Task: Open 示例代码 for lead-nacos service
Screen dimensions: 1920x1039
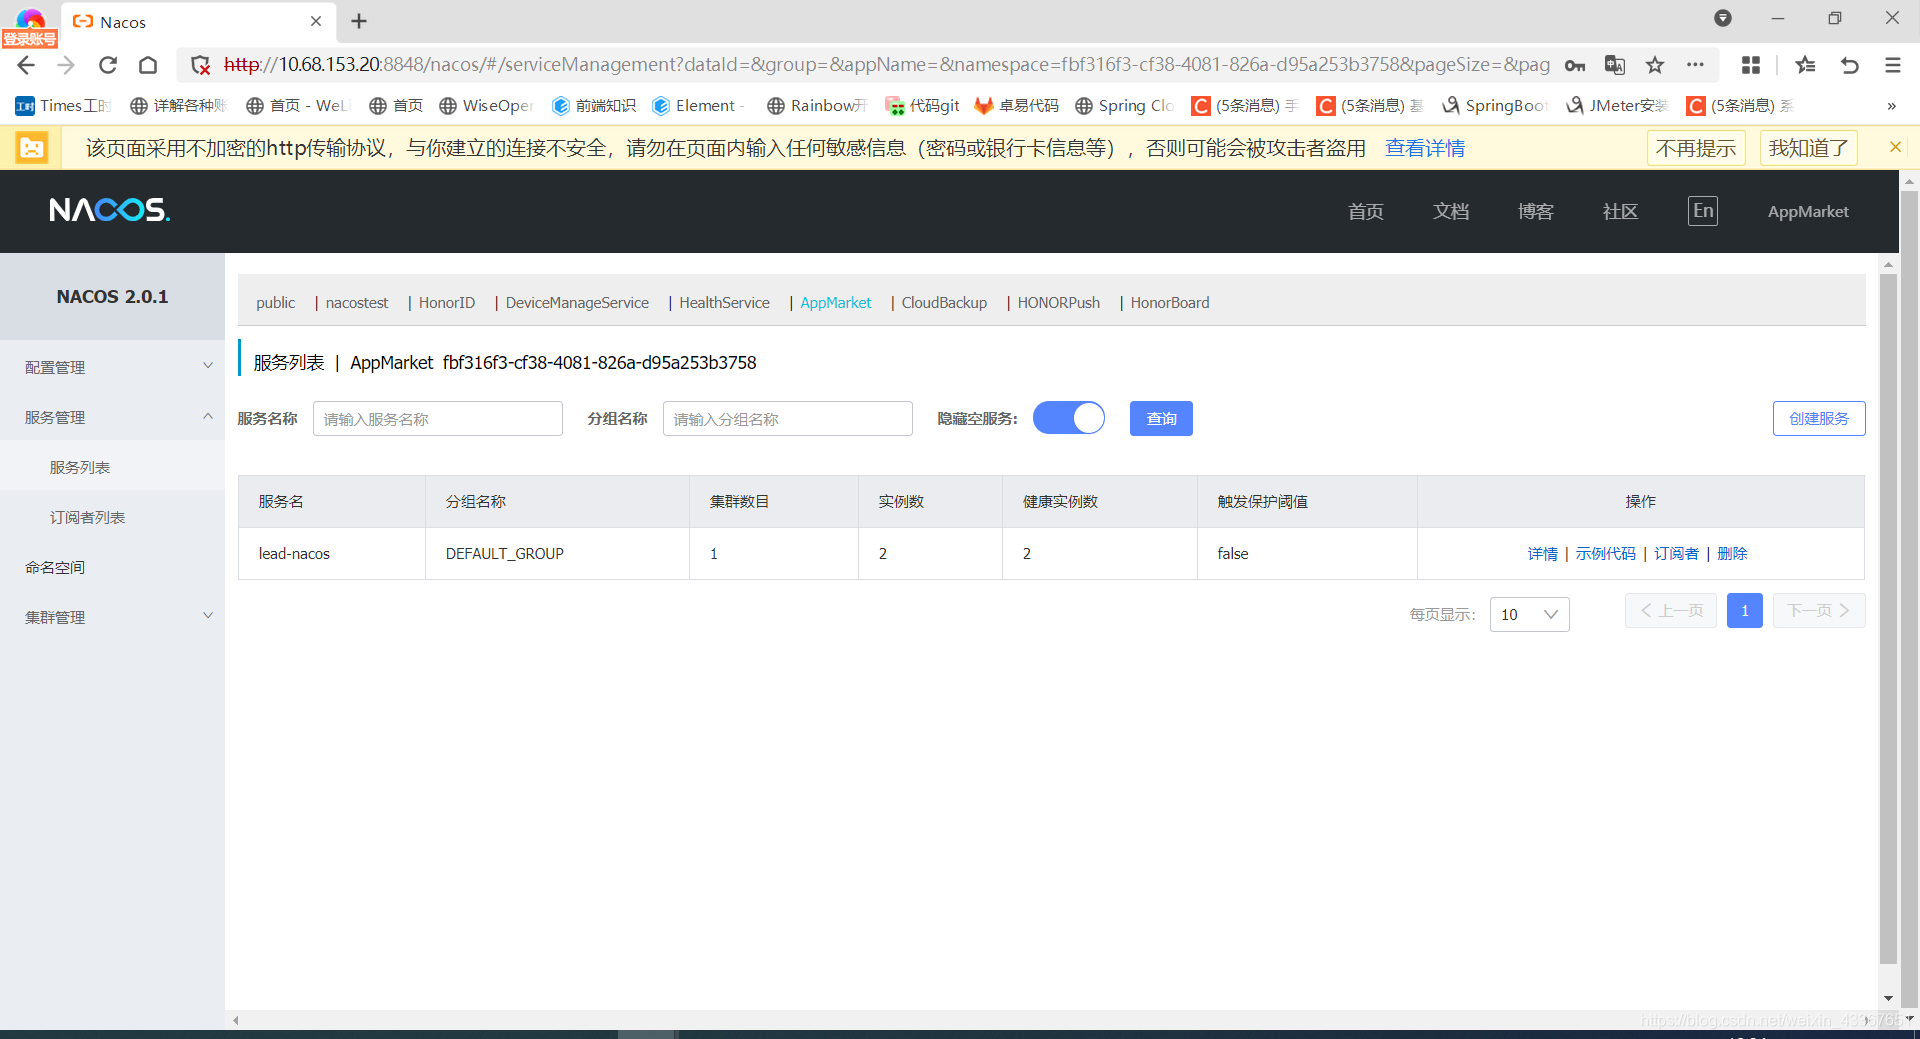Action: (x=1605, y=554)
